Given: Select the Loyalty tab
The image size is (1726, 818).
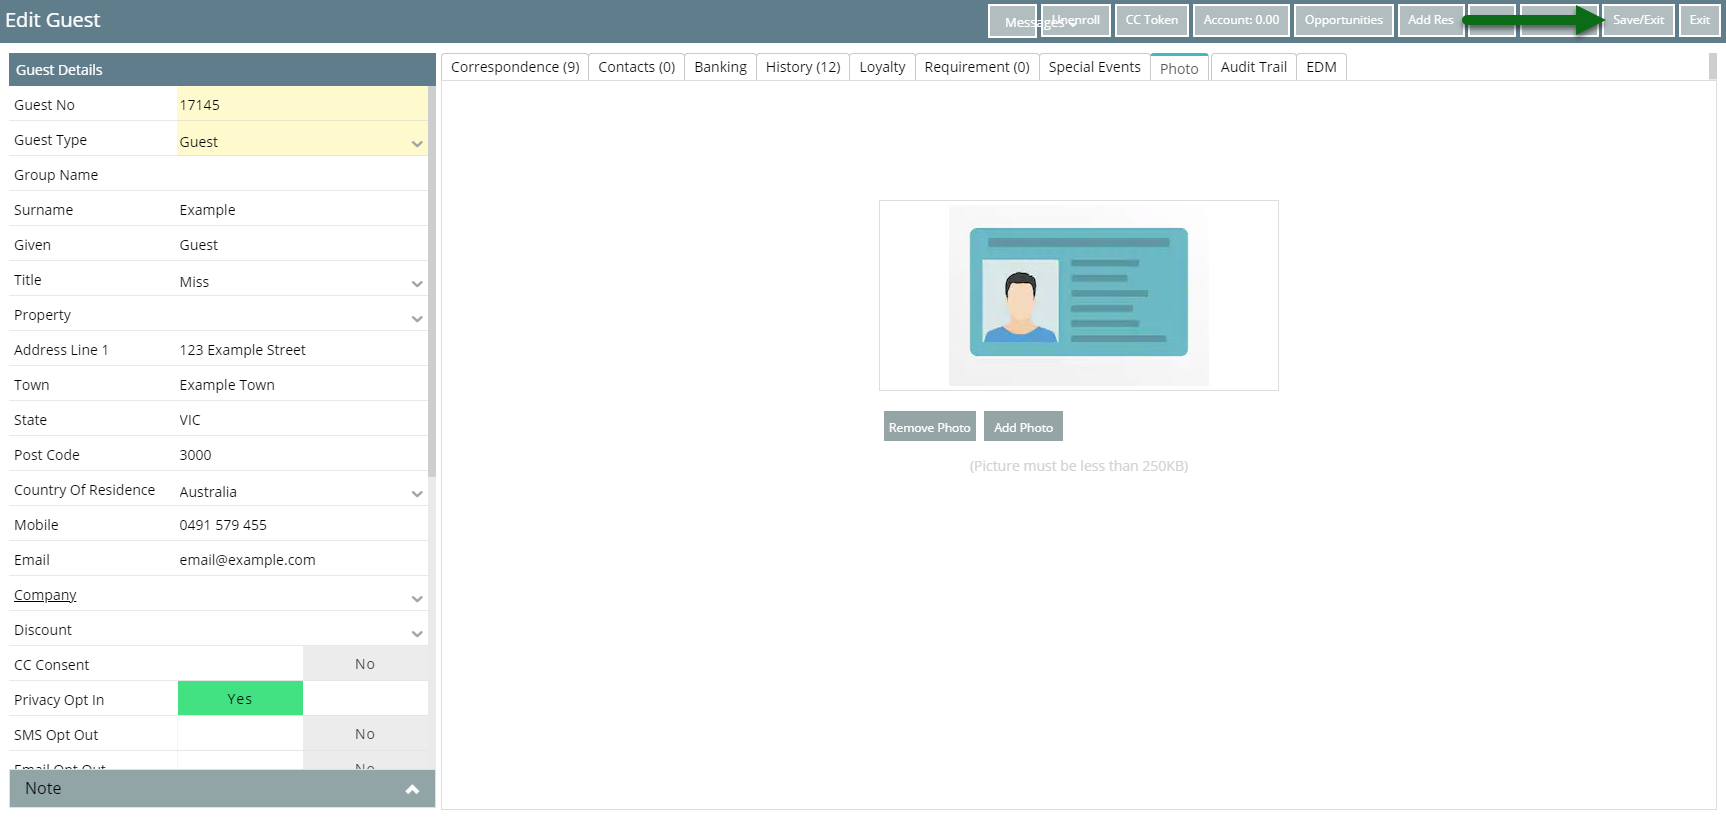Looking at the screenshot, I should [882, 67].
